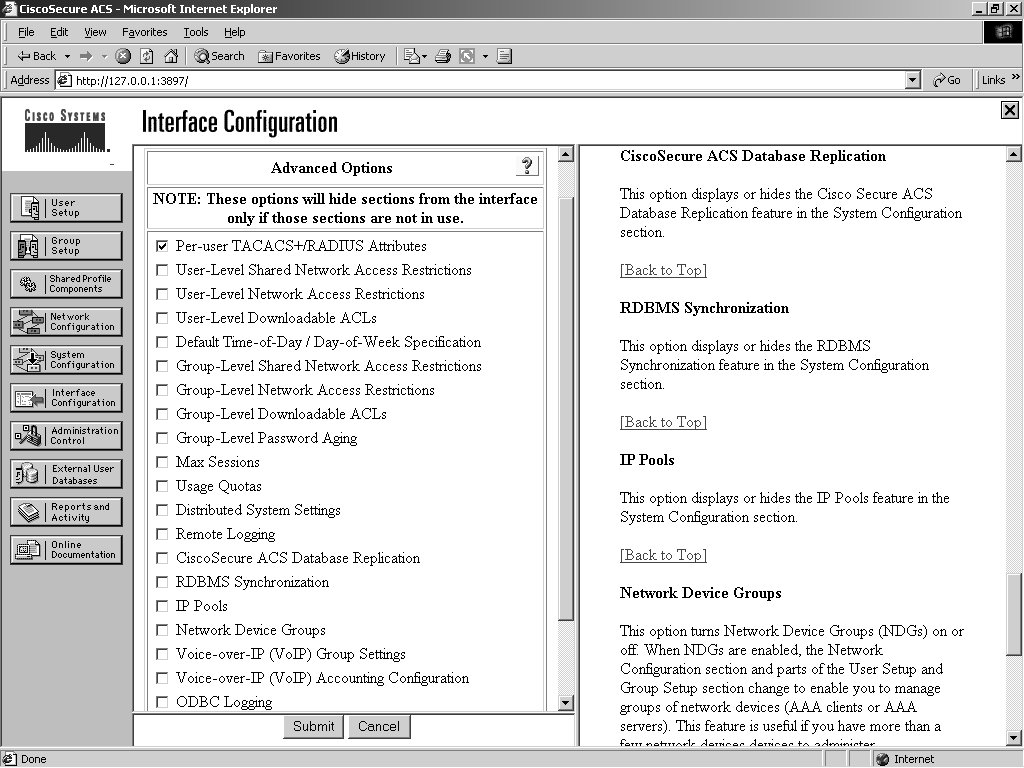Image resolution: width=1024 pixels, height=768 pixels.
Task: Cancel the Advanced Options changes
Action: coord(379,726)
